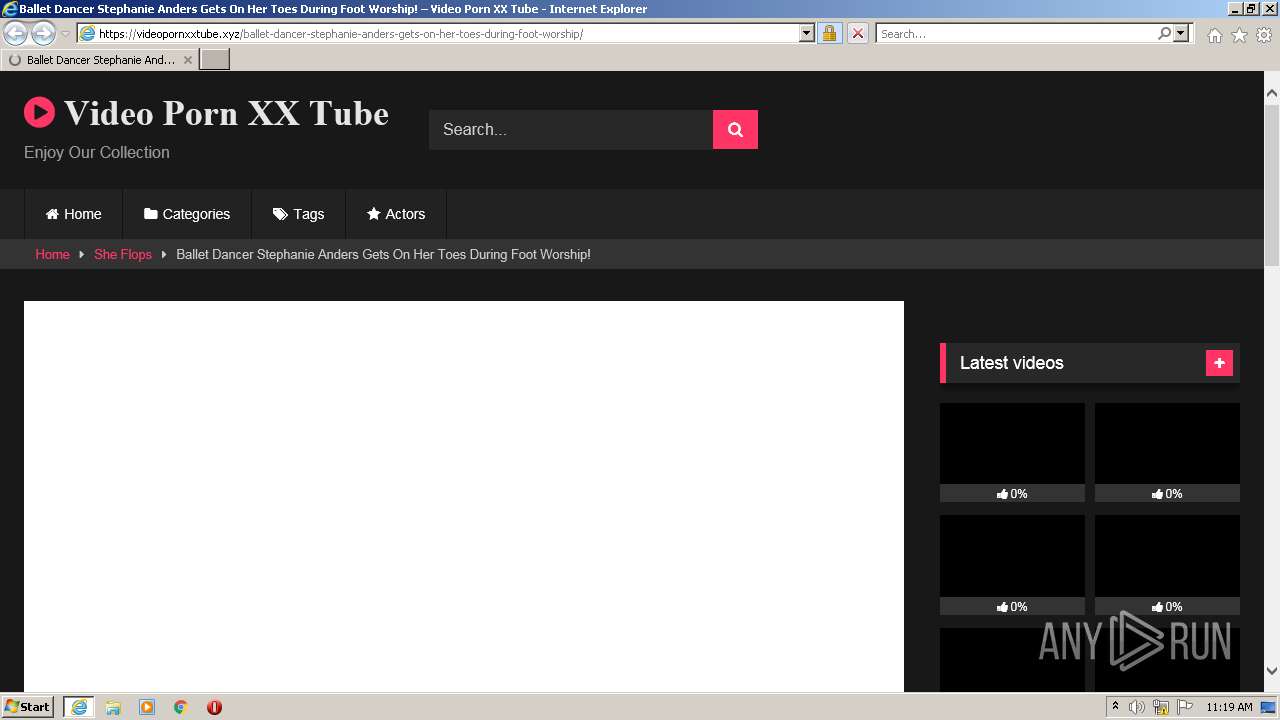Click the volume speaker tray icon
This screenshot has height=720, width=1280.
(1137, 707)
